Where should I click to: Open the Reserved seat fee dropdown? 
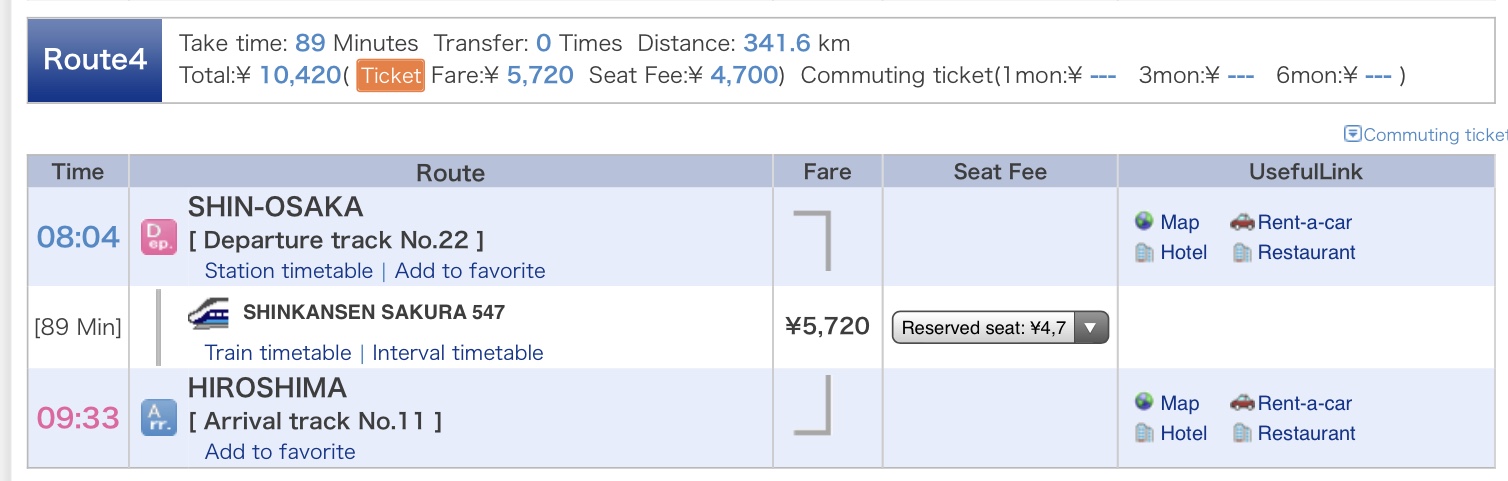(1000, 327)
